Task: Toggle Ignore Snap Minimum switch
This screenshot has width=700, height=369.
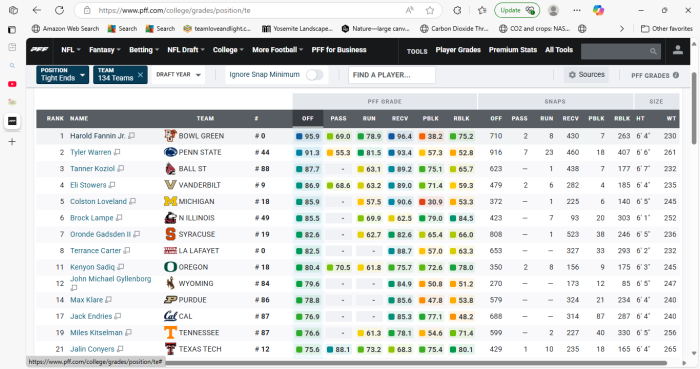Action: 314,75
